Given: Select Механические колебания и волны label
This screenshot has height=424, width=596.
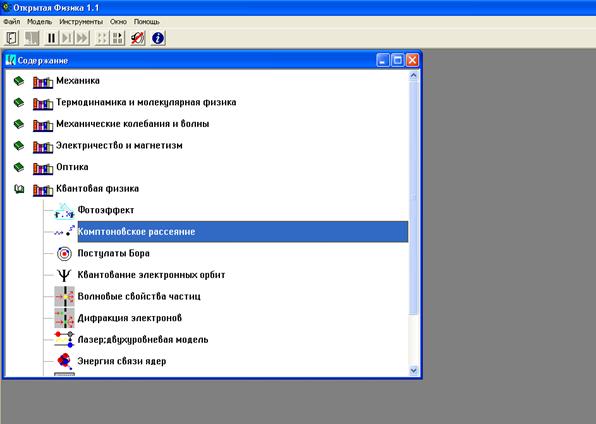Looking at the screenshot, I should pyautogui.click(x=133, y=124).
